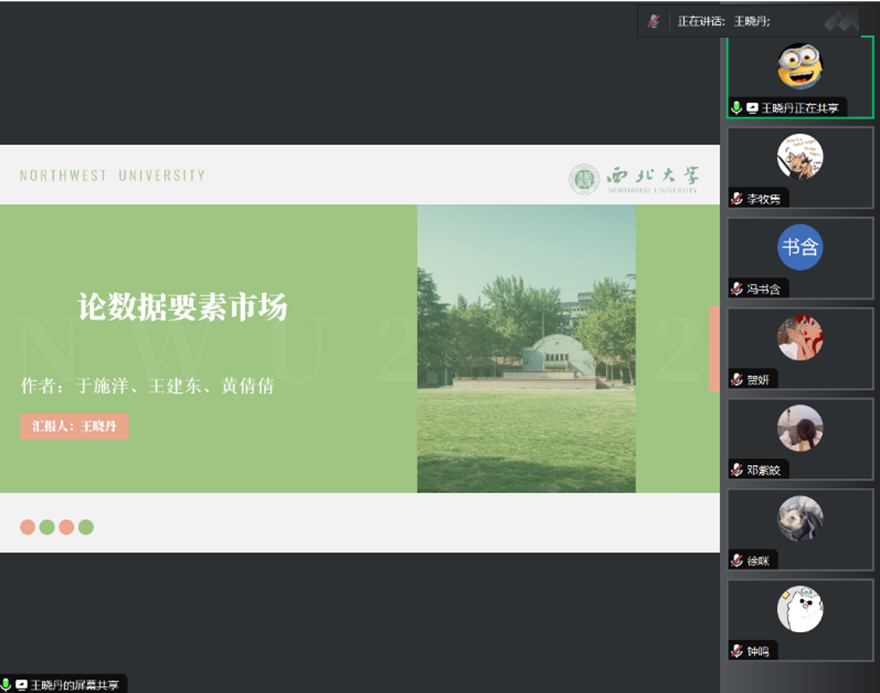Click 邓紫皎's muted microphone icon

tap(737, 470)
